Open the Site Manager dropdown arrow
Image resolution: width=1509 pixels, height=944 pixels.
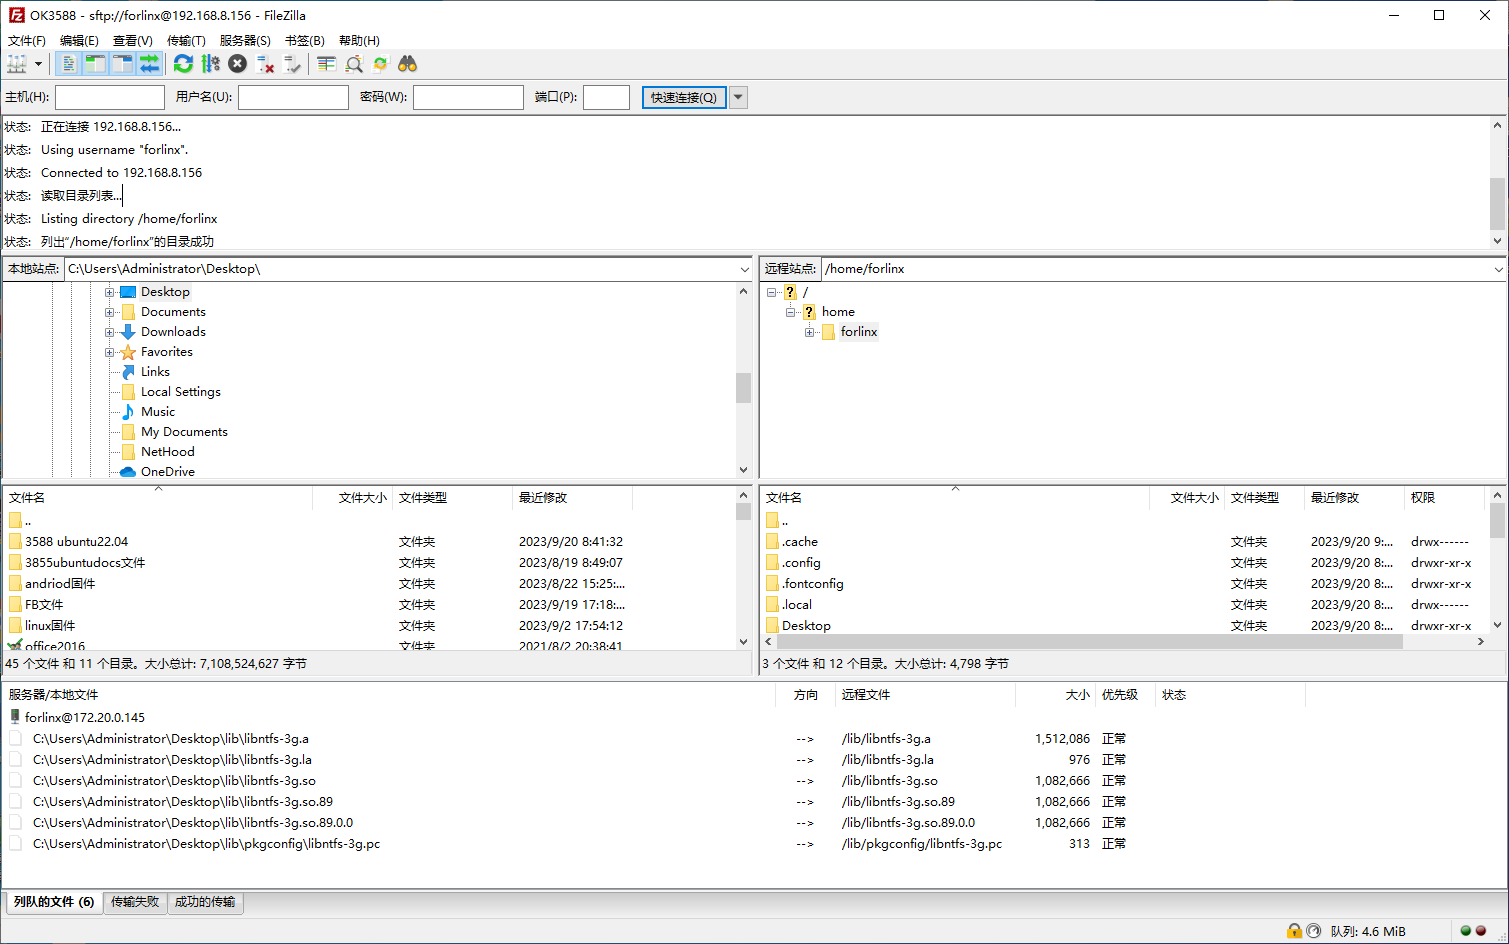click(x=38, y=64)
